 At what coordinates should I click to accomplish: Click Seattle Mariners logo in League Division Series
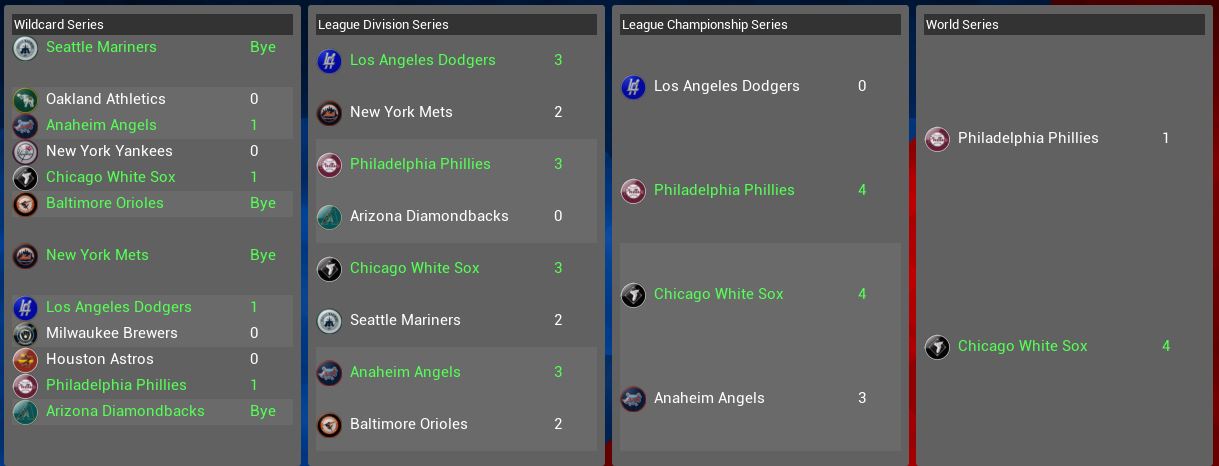tap(329, 320)
